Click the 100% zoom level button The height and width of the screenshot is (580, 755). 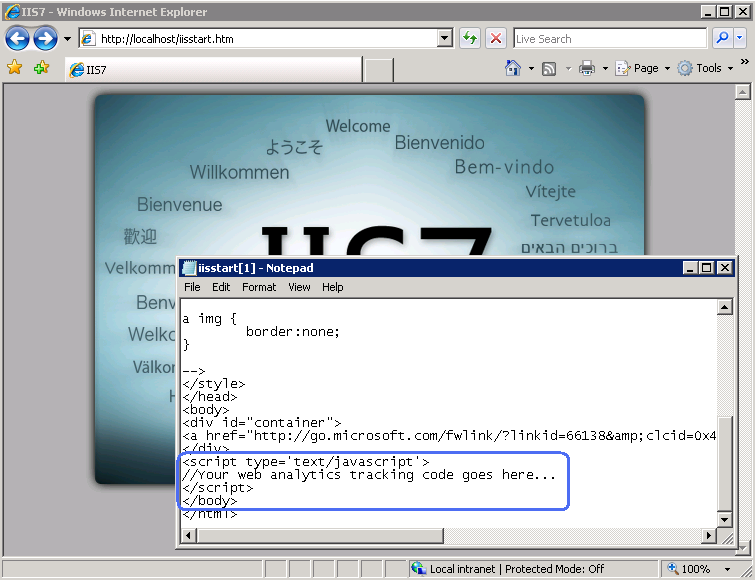[x=690, y=569]
